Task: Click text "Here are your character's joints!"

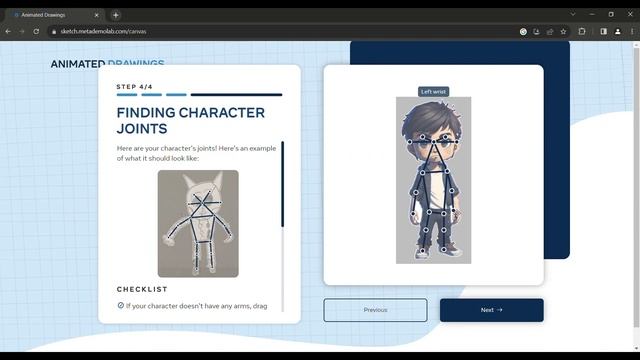Action: 167,149
